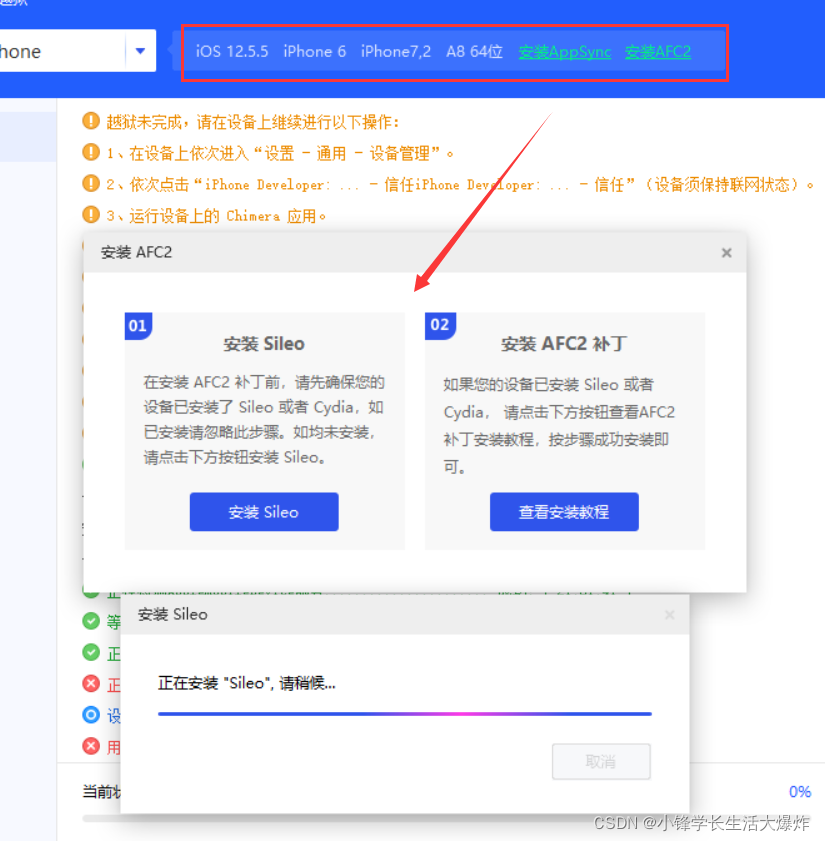Click the warning icon beside 越狱未完成
The height and width of the screenshot is (841, 825).
pos(91,121)
